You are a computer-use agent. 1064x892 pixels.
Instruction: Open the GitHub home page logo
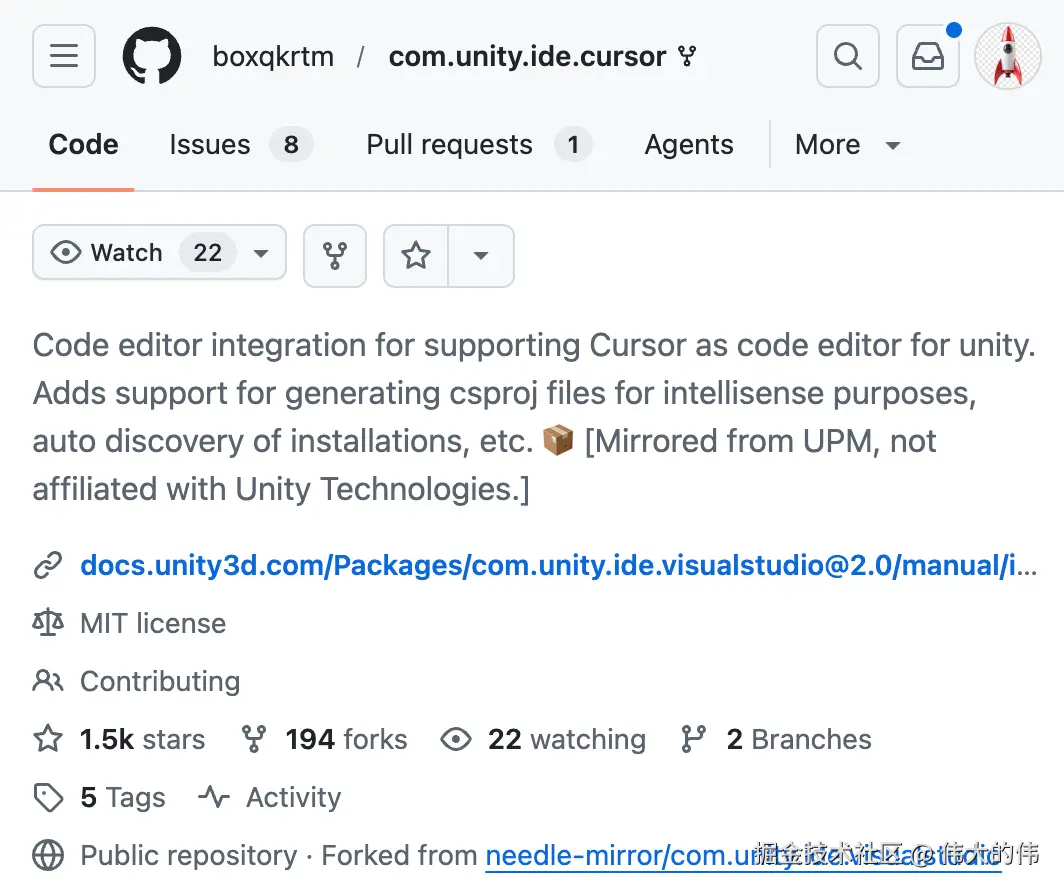151,55
